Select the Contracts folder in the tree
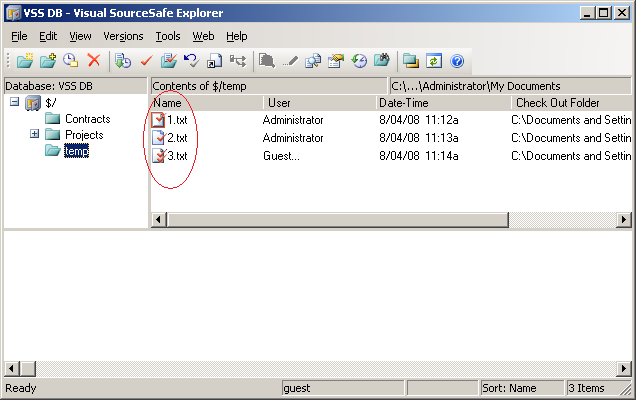This screenshot has height=400, width=636. (87, 119)
